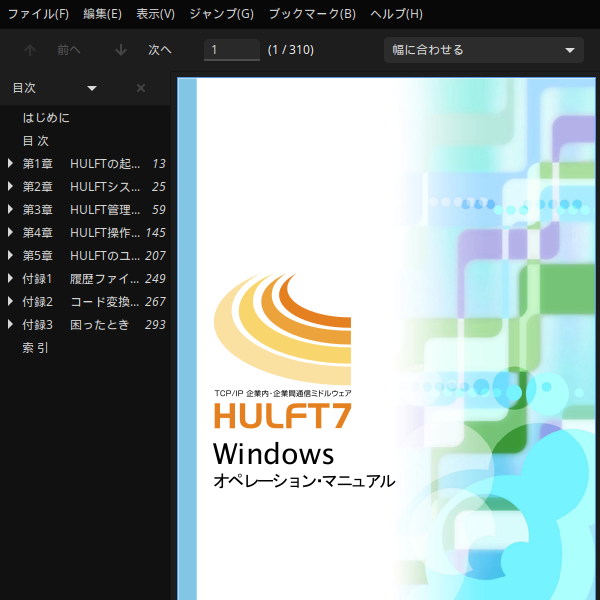Jump to 第1章 HULFTの起... chapter
Viewport: 600px width, 600px height.
click(81, 164)
